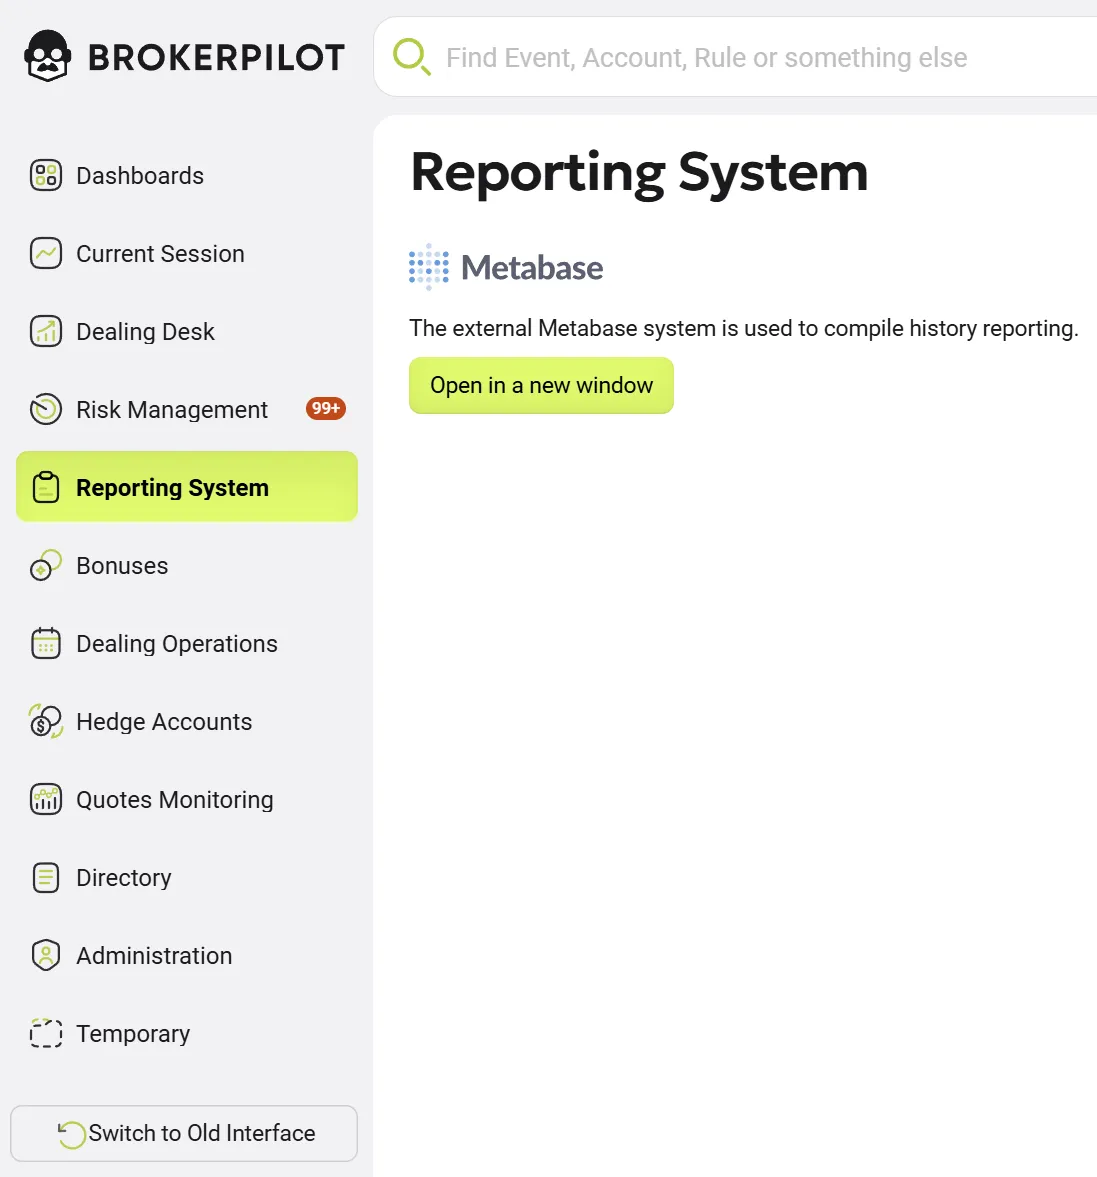Select the Temporary menu item
The height and width of the screenshot is (1177, 1097).
click(x=187, y=1034)
